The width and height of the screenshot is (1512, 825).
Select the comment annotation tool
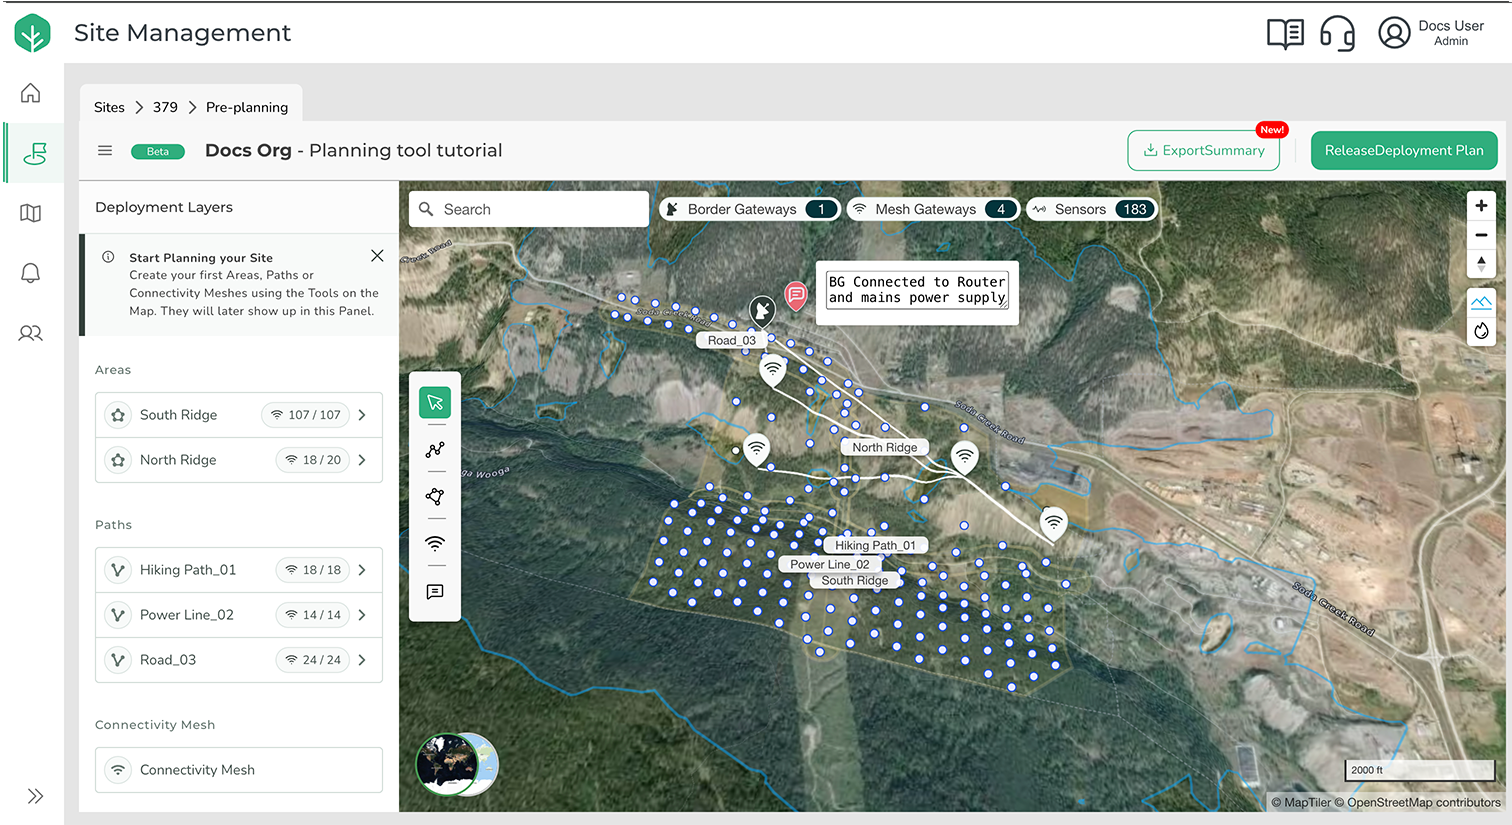click(435, 592)
